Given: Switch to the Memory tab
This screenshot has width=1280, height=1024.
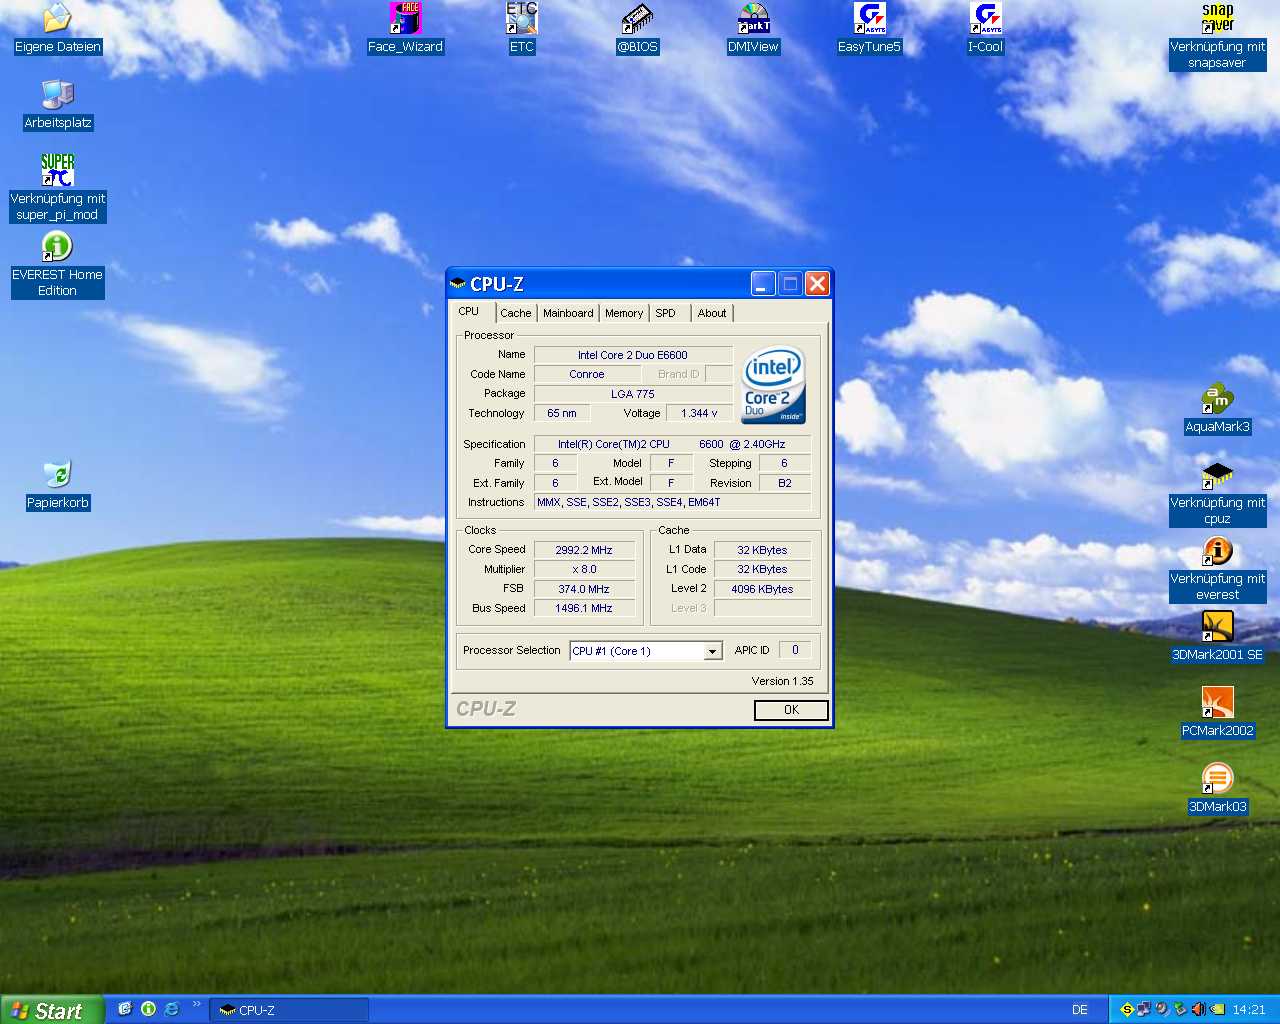Looking at the screenshot, I should tap(624, 313).
